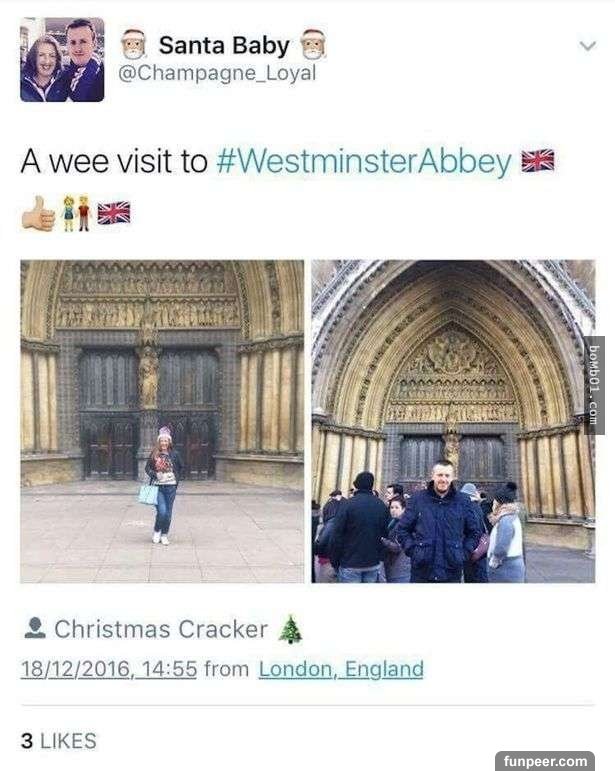Click the UK flag emoji on second line
Image resolution: width=615 pixels, height=771 pixels.
tap(114, 213)
